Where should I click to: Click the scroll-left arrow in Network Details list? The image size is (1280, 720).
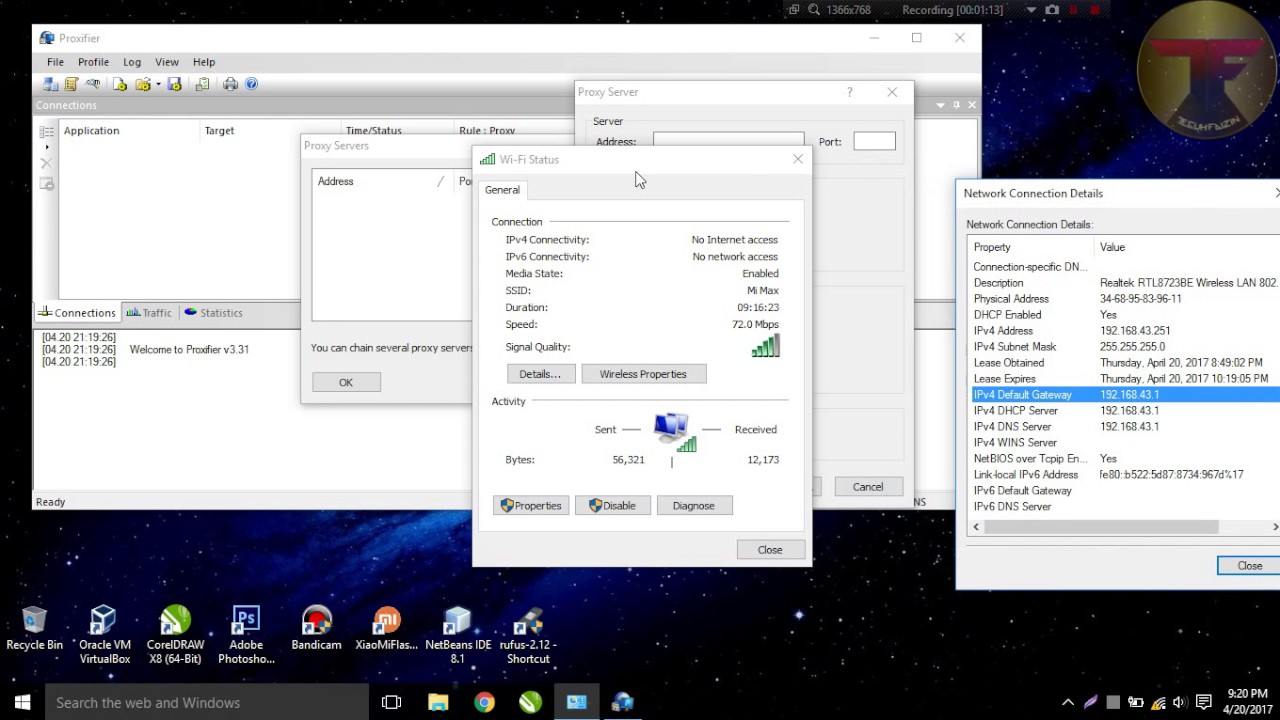click(x=976, y=527)
